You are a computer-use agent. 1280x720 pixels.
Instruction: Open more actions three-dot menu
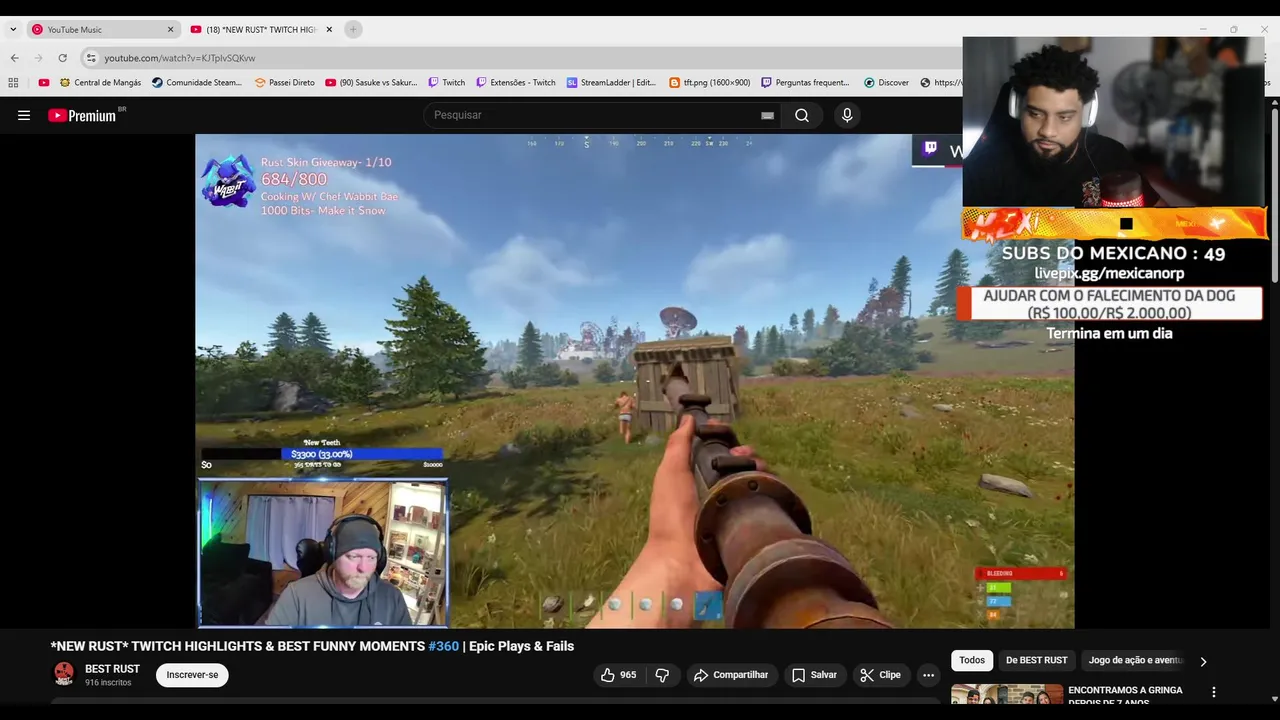[x=928, y=675]
